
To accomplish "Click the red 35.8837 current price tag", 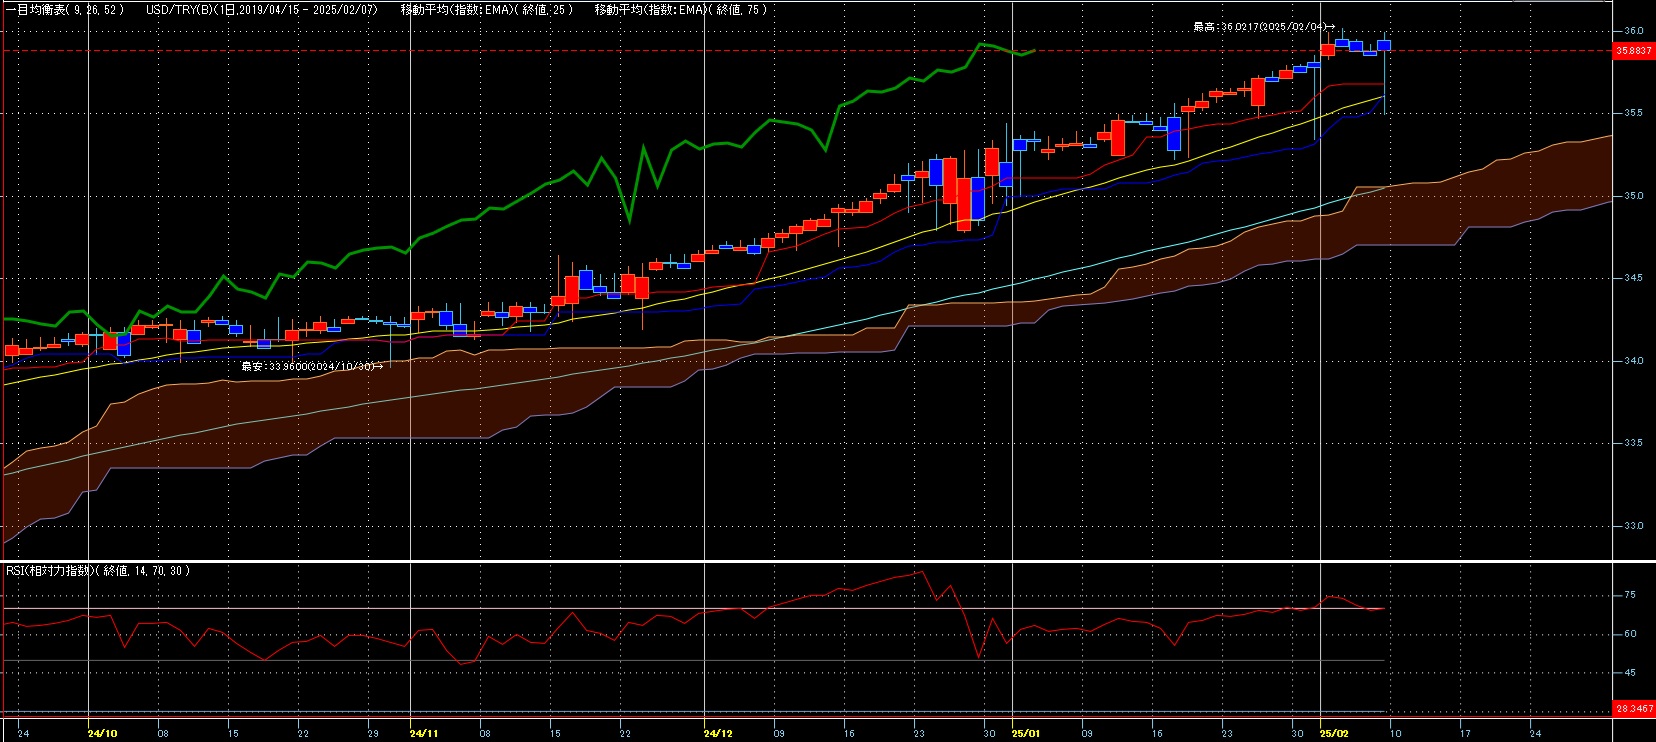I will [x=1634, y=50].
